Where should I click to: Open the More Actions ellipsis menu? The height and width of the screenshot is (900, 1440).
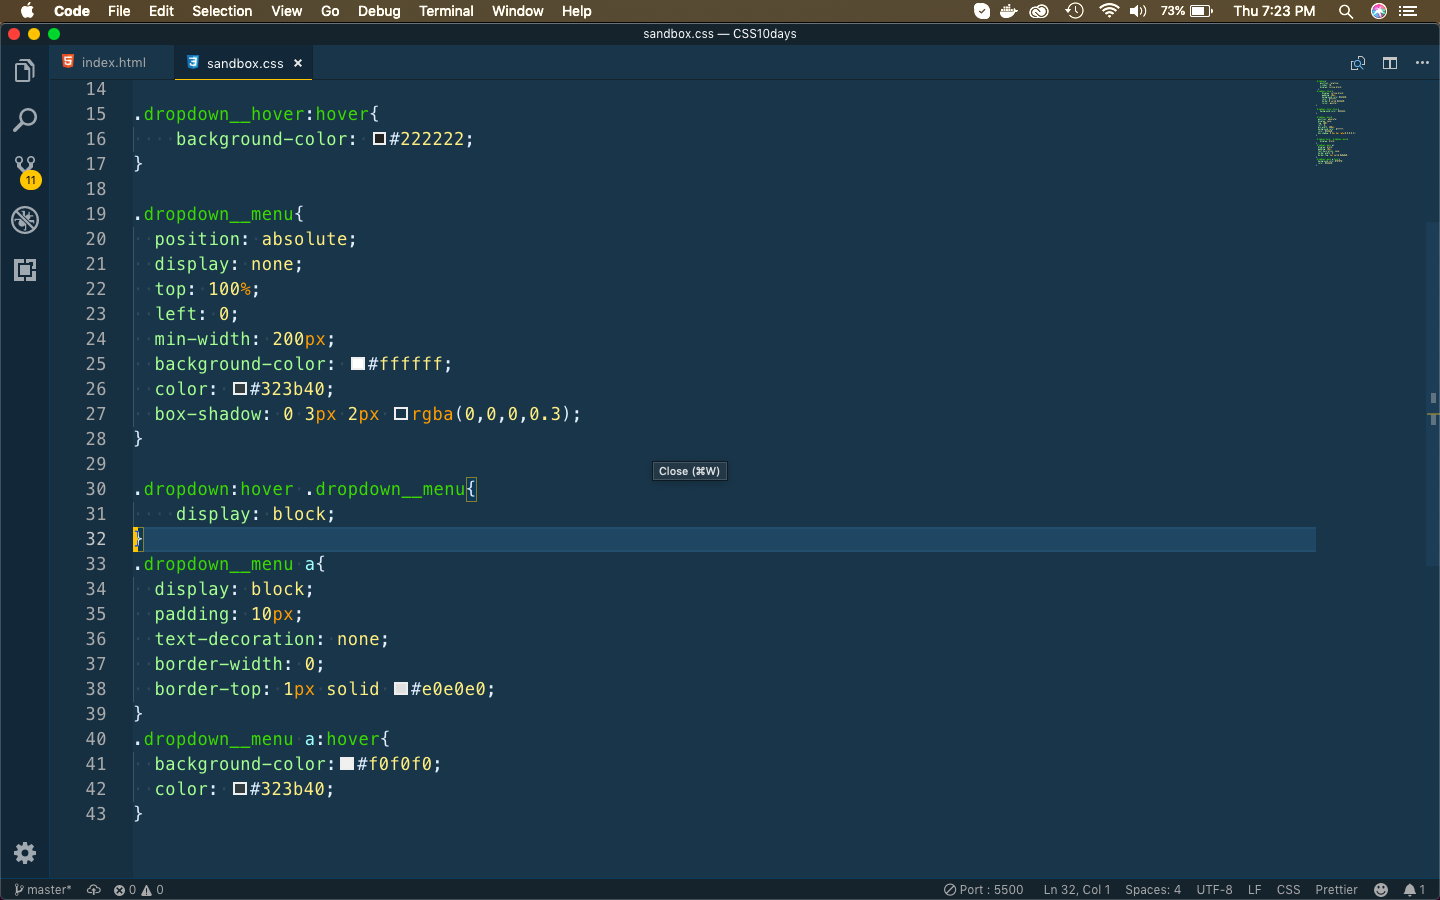point(1422,63)
